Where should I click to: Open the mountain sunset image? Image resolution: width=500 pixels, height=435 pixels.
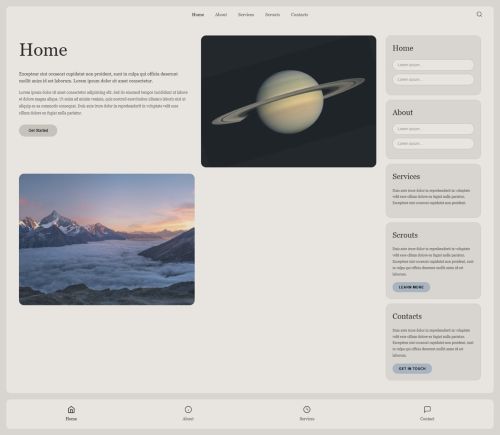click(107, 239)
